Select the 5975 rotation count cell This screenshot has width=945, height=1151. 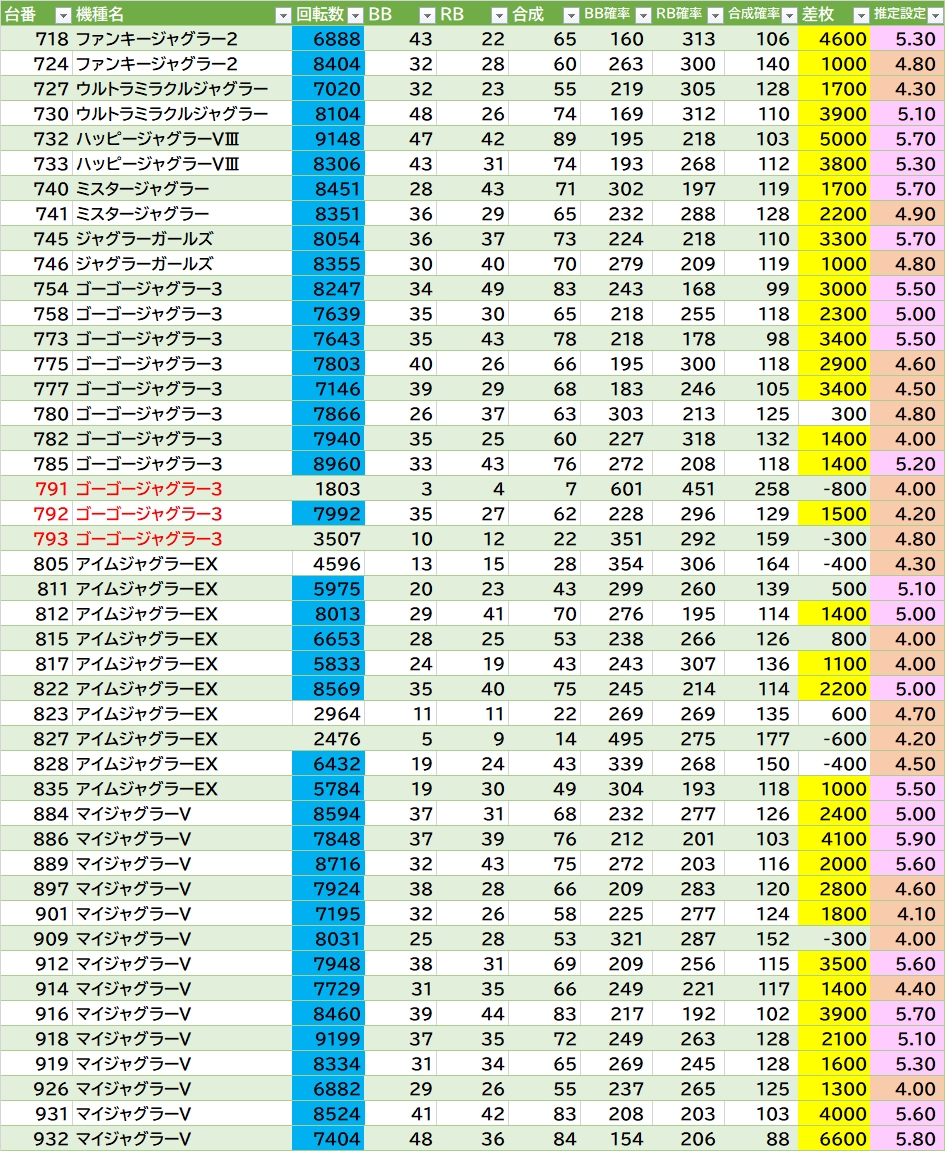point(328,588)
